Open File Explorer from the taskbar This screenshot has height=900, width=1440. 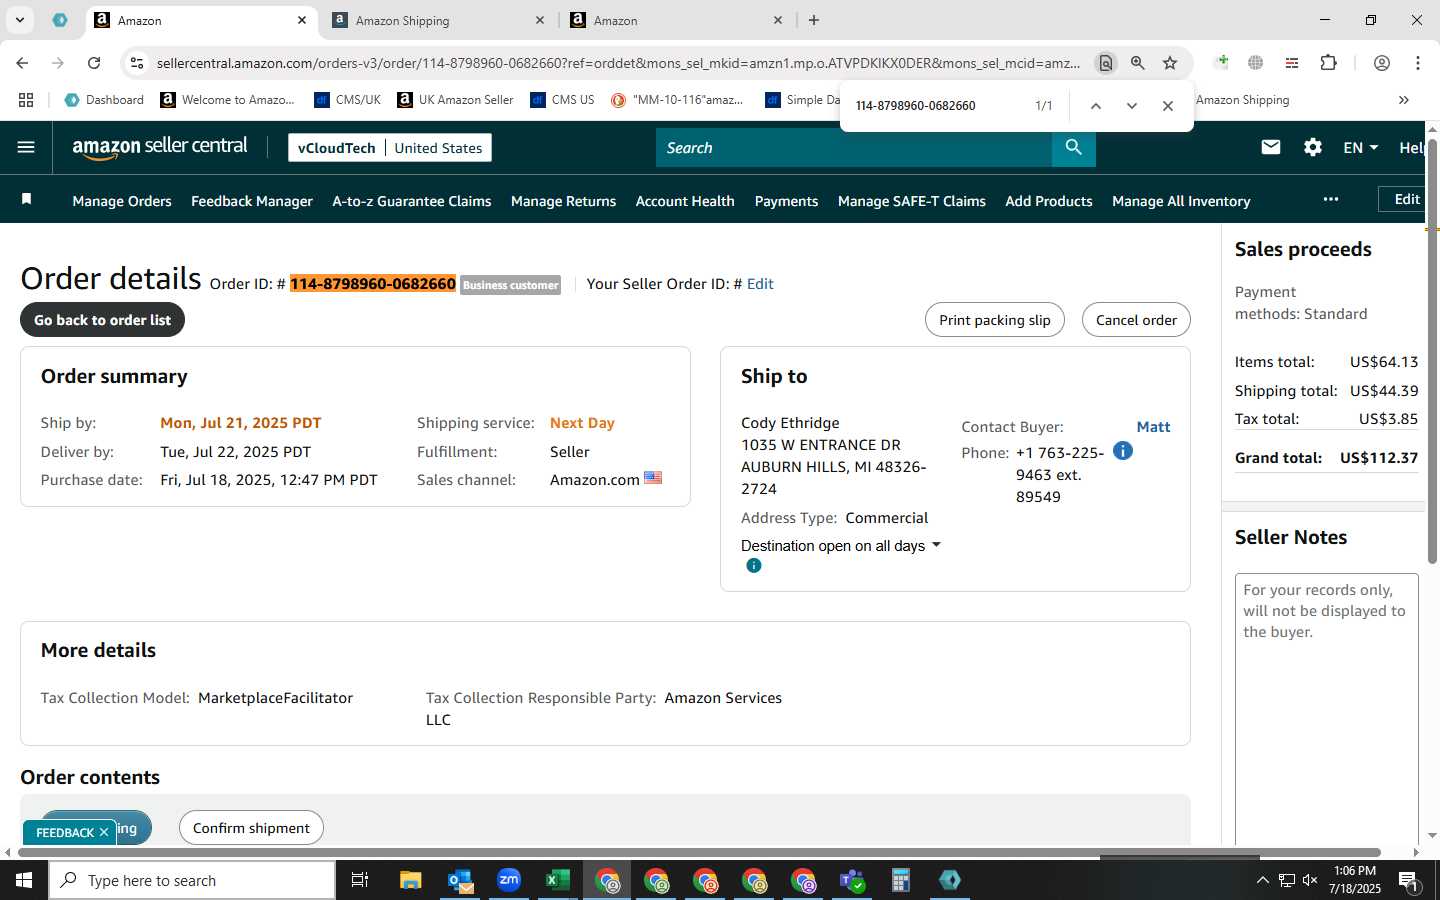411,880
